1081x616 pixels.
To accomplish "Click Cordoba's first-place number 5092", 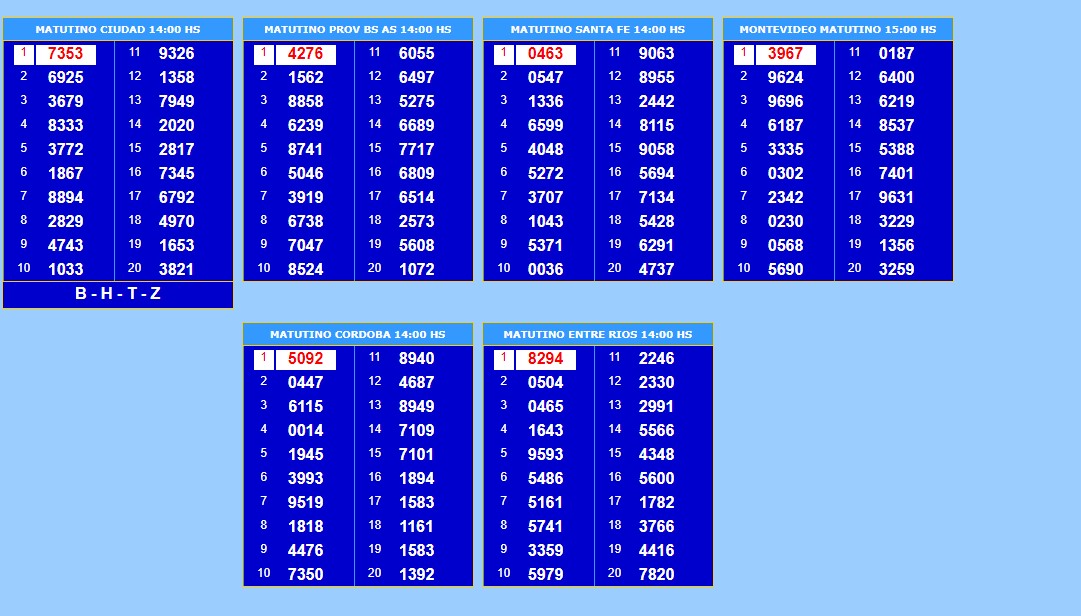I will 306,359.
